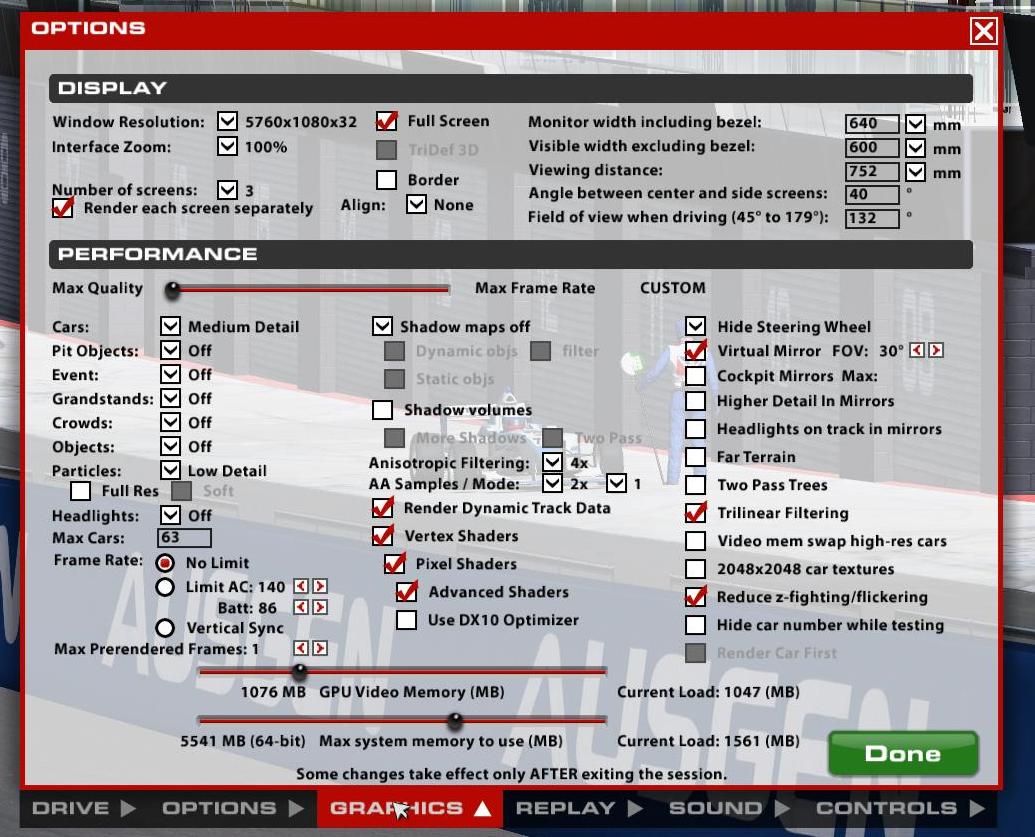Viewport: 1035px width, 837px height.
Task: Click the Max Quality slider handle
Action: (173, 290)
